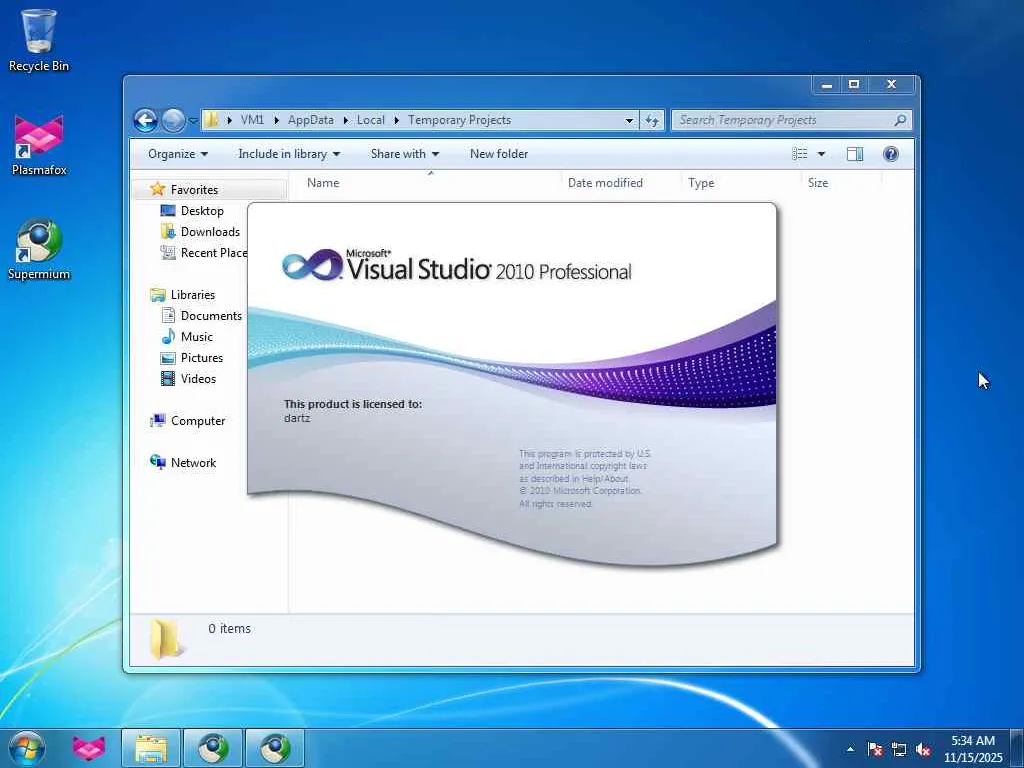1024x768 pixels.
Task: Click the magnifier icon in the search box
Action: [901, 120]
